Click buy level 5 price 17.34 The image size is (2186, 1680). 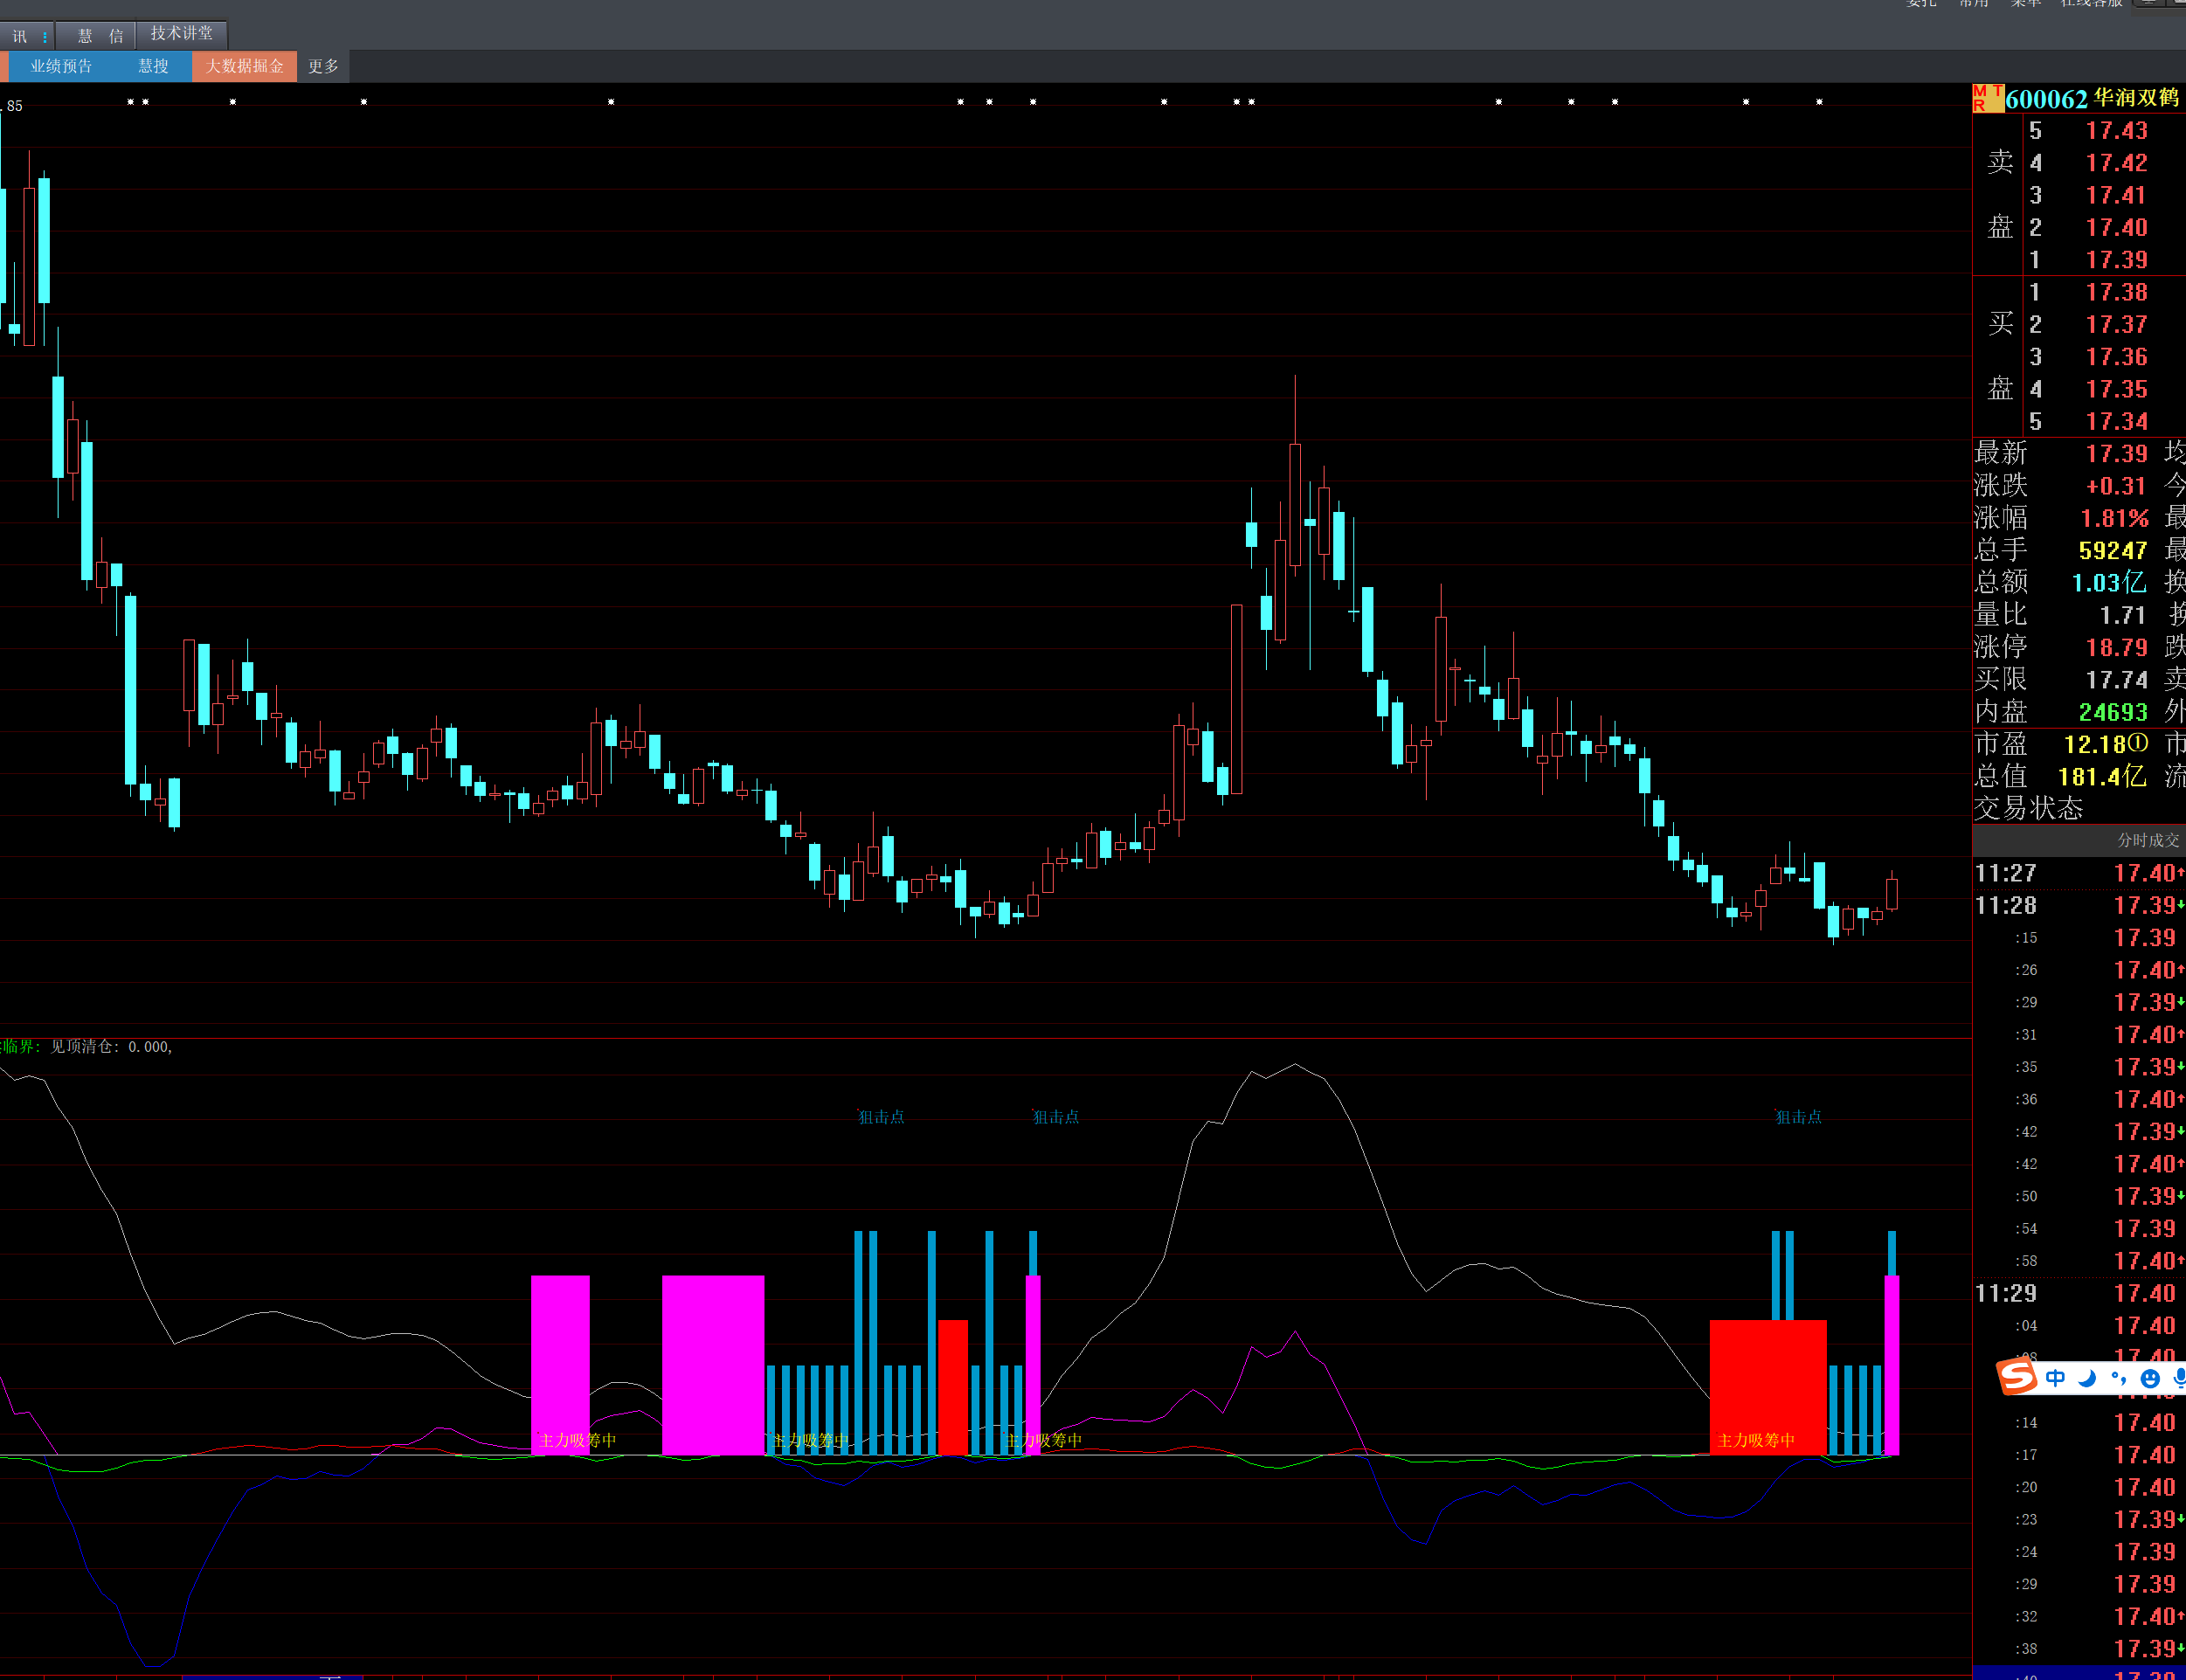point(2116,421)
